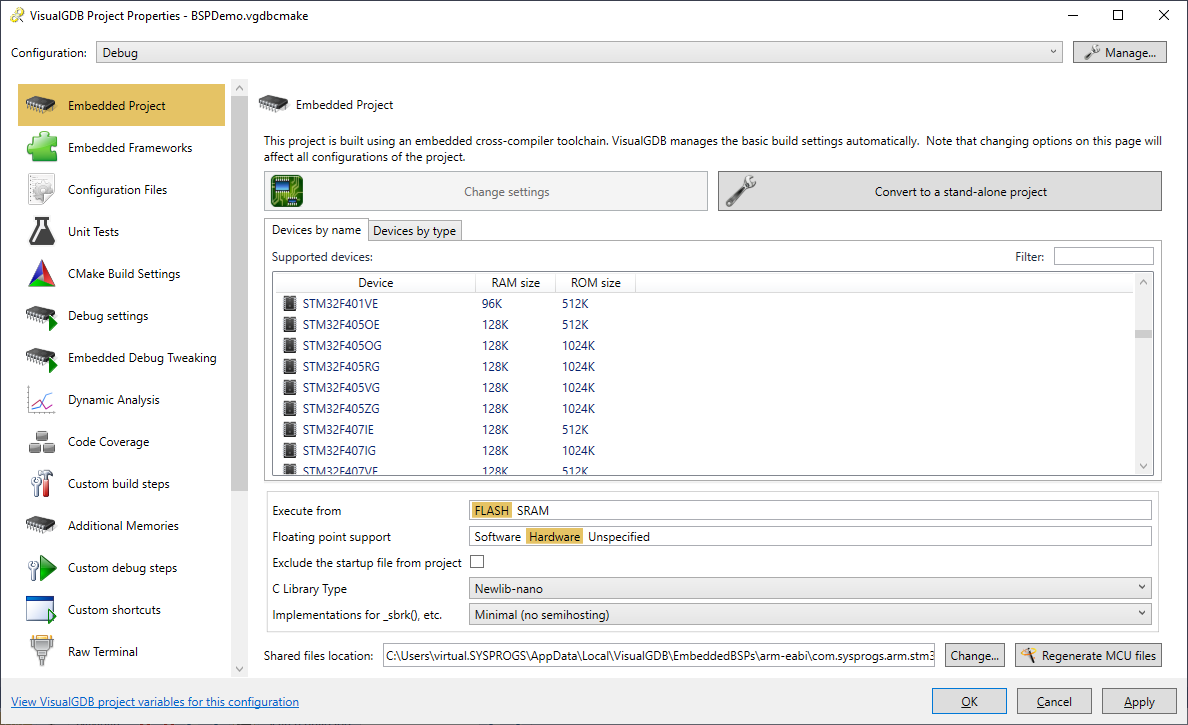The height and width of the screenshot is (725, 1188).
Task: Click the device list scroll-down arrow
Action: click(1143, 467)
